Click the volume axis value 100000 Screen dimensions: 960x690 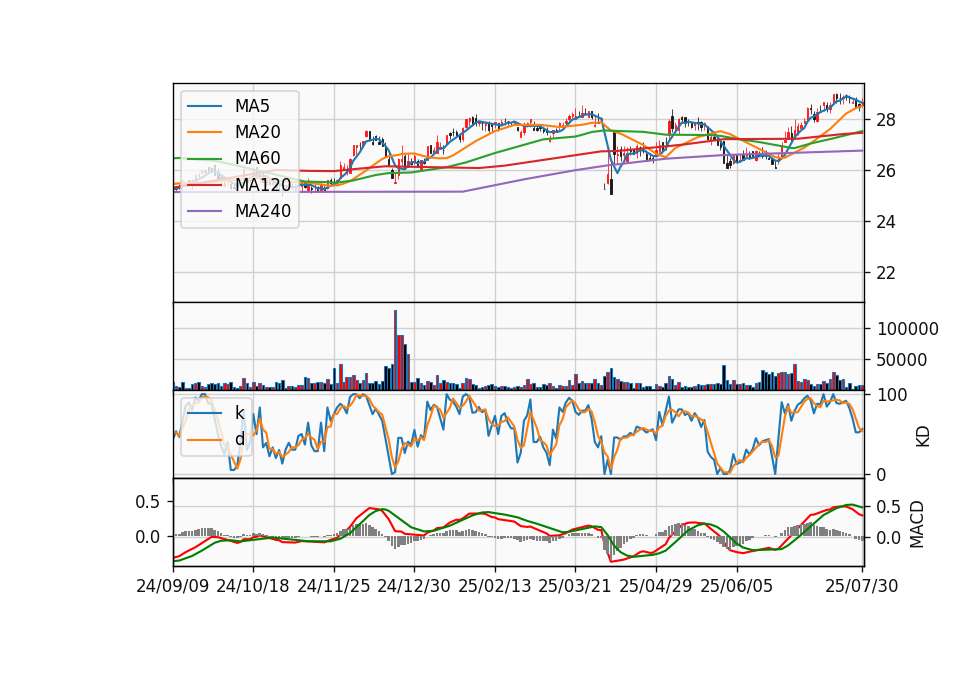(908, 329)
